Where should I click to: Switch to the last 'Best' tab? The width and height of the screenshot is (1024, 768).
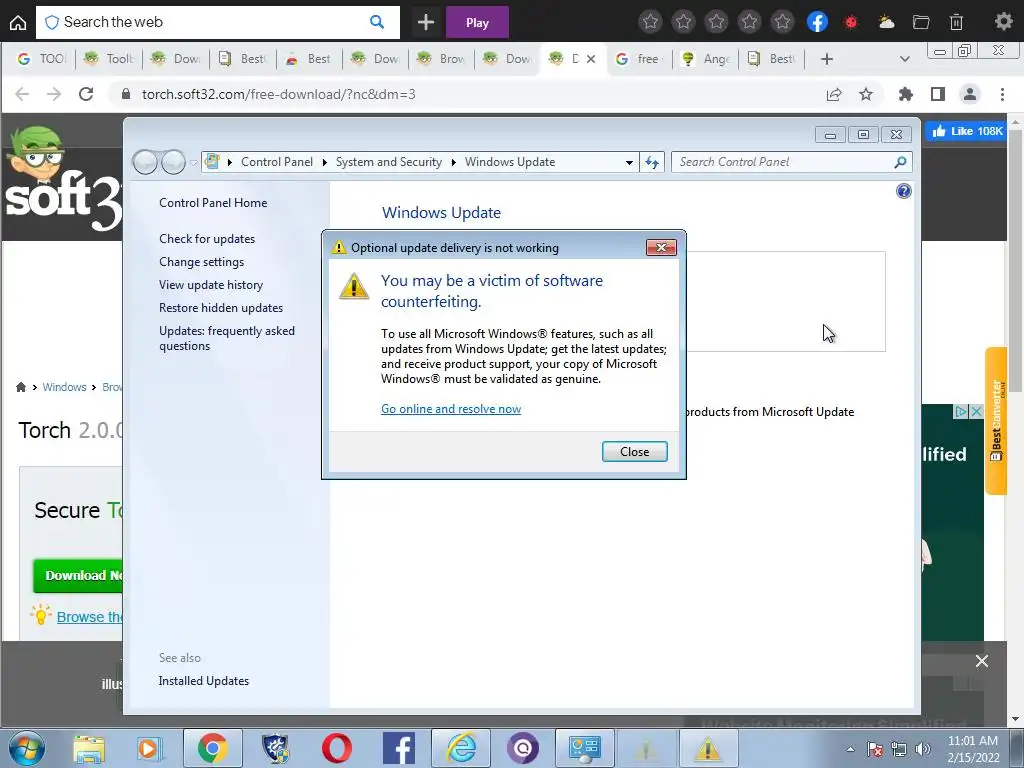pyautogui.click(x=772, y=59)
